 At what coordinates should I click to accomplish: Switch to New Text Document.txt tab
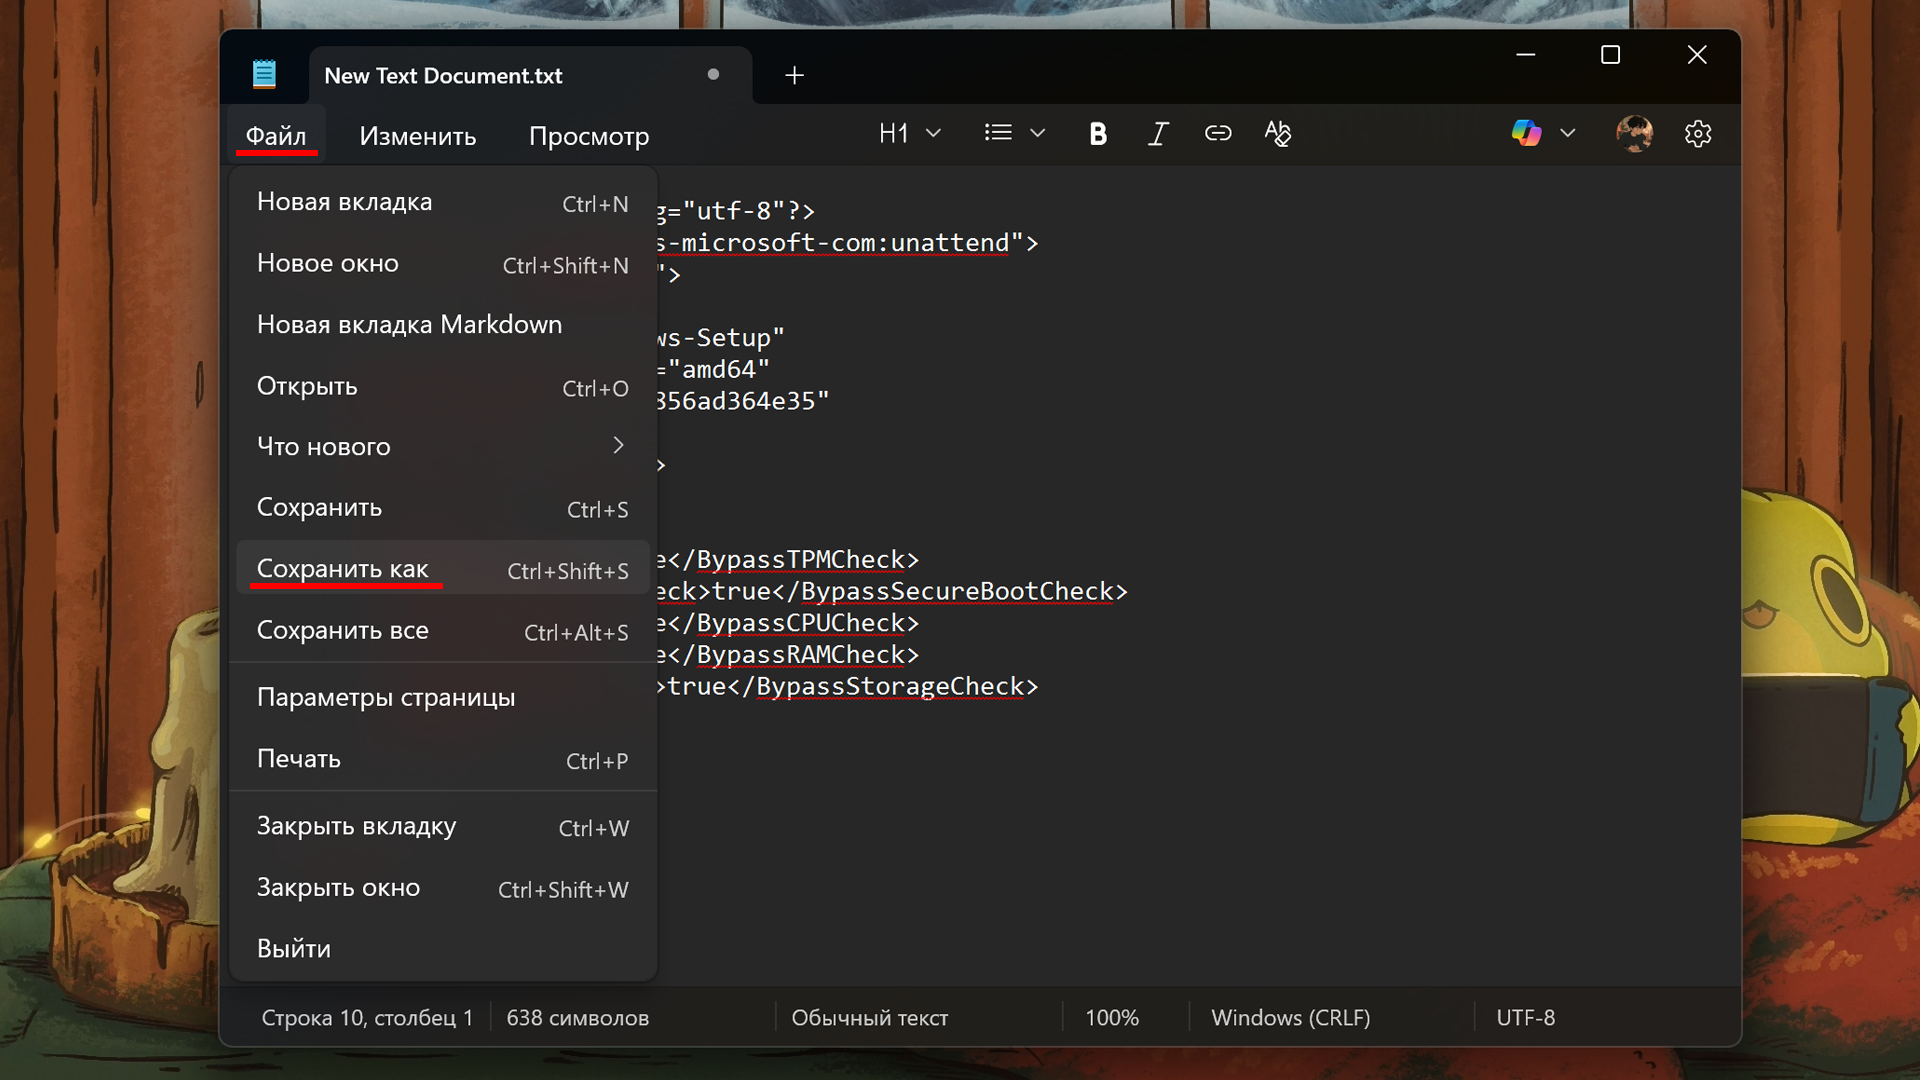[x=444, y=76]
